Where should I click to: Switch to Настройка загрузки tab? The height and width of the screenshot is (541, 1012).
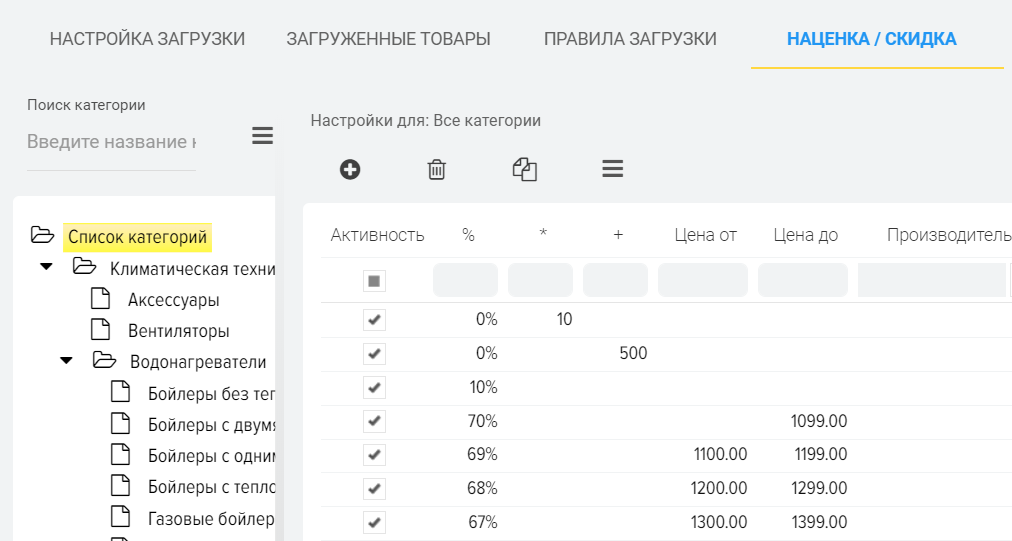(x=147, y=40)
